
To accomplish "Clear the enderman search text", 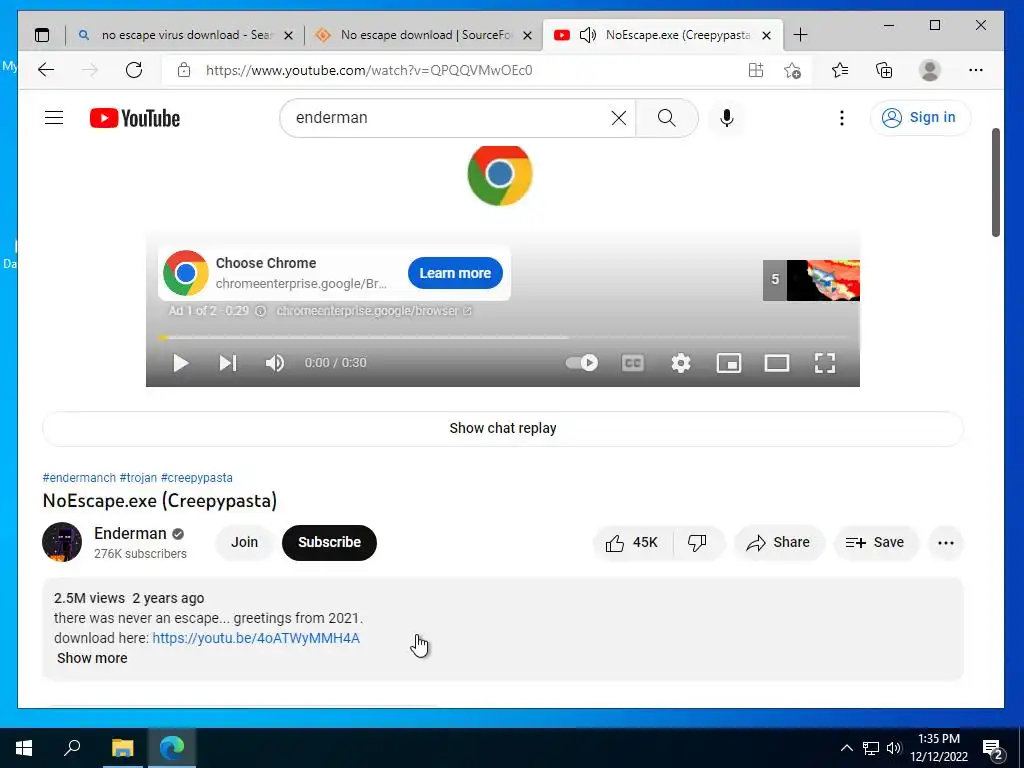I will coord(618,118).
